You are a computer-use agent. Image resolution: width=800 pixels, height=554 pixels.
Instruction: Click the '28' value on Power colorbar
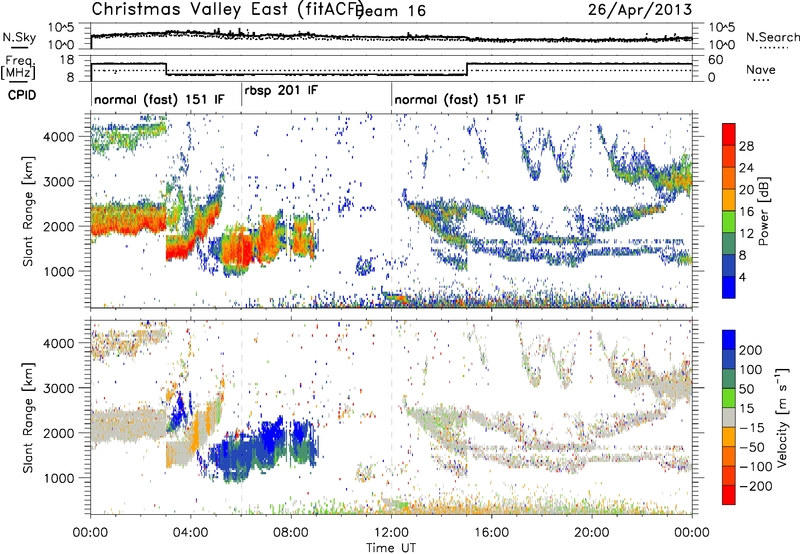(x=746, y=146)
